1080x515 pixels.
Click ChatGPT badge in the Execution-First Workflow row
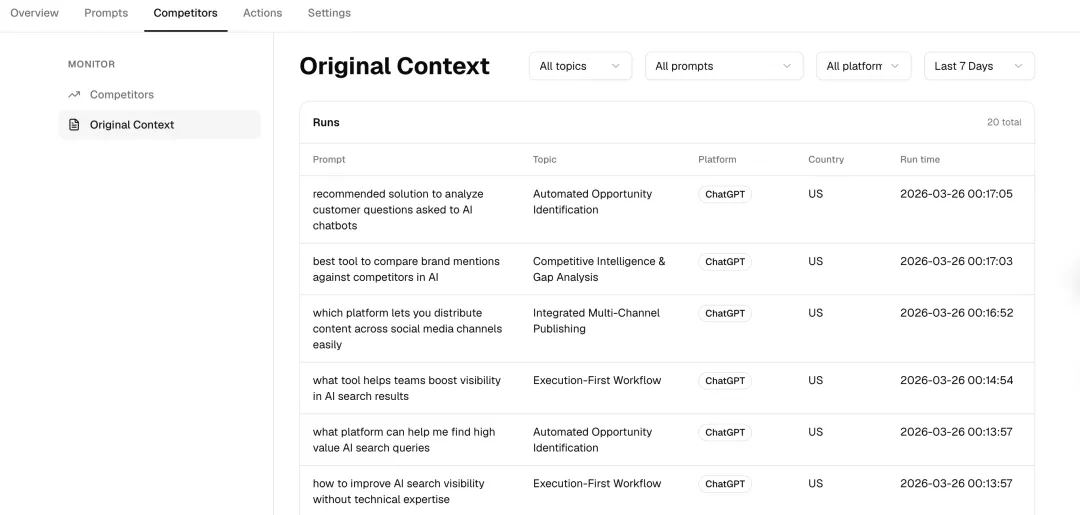pyautogui.click(x=725, y=381)
